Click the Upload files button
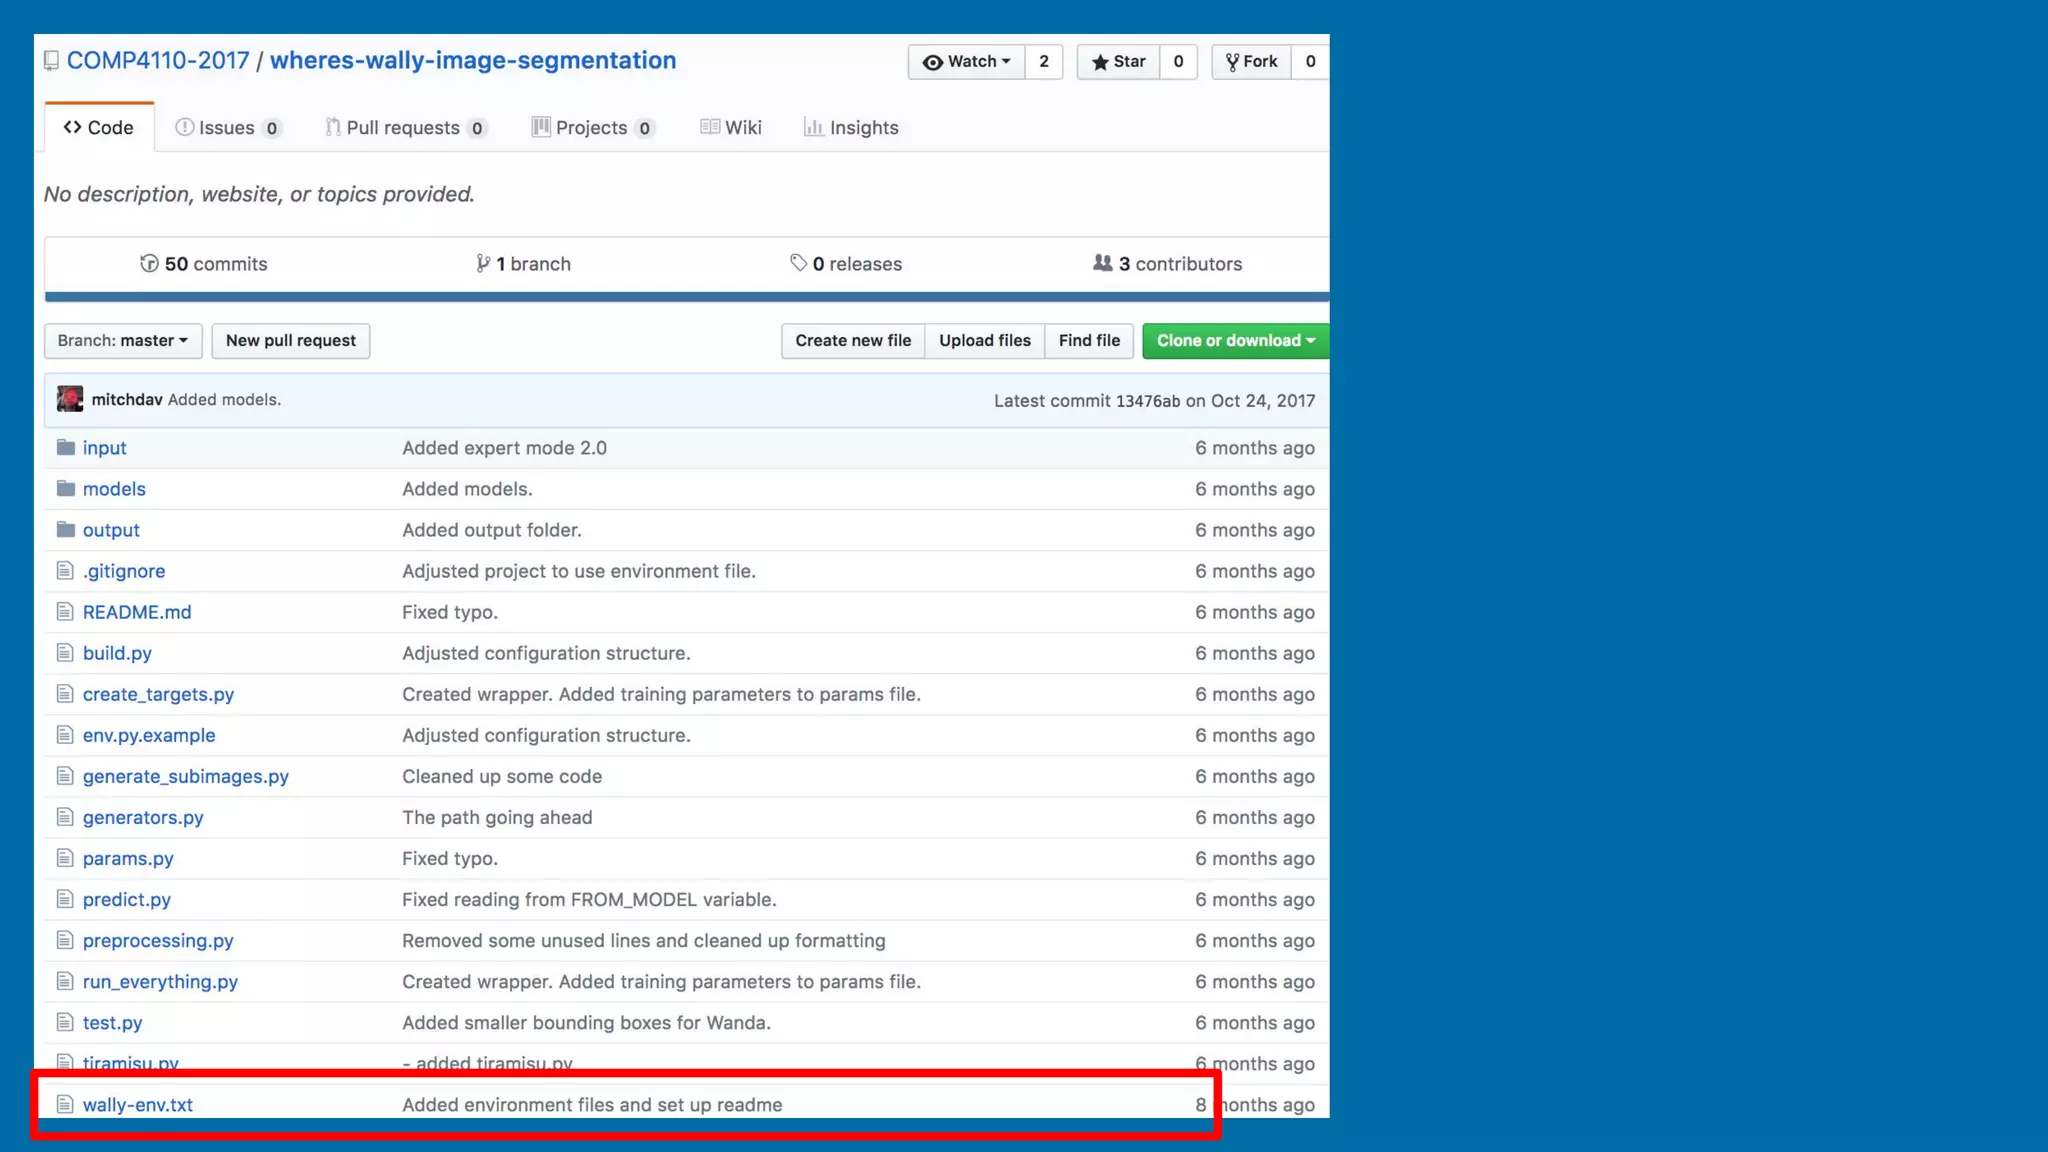The width and height of the screenshot is (2048, 1152). pos(985,341)
